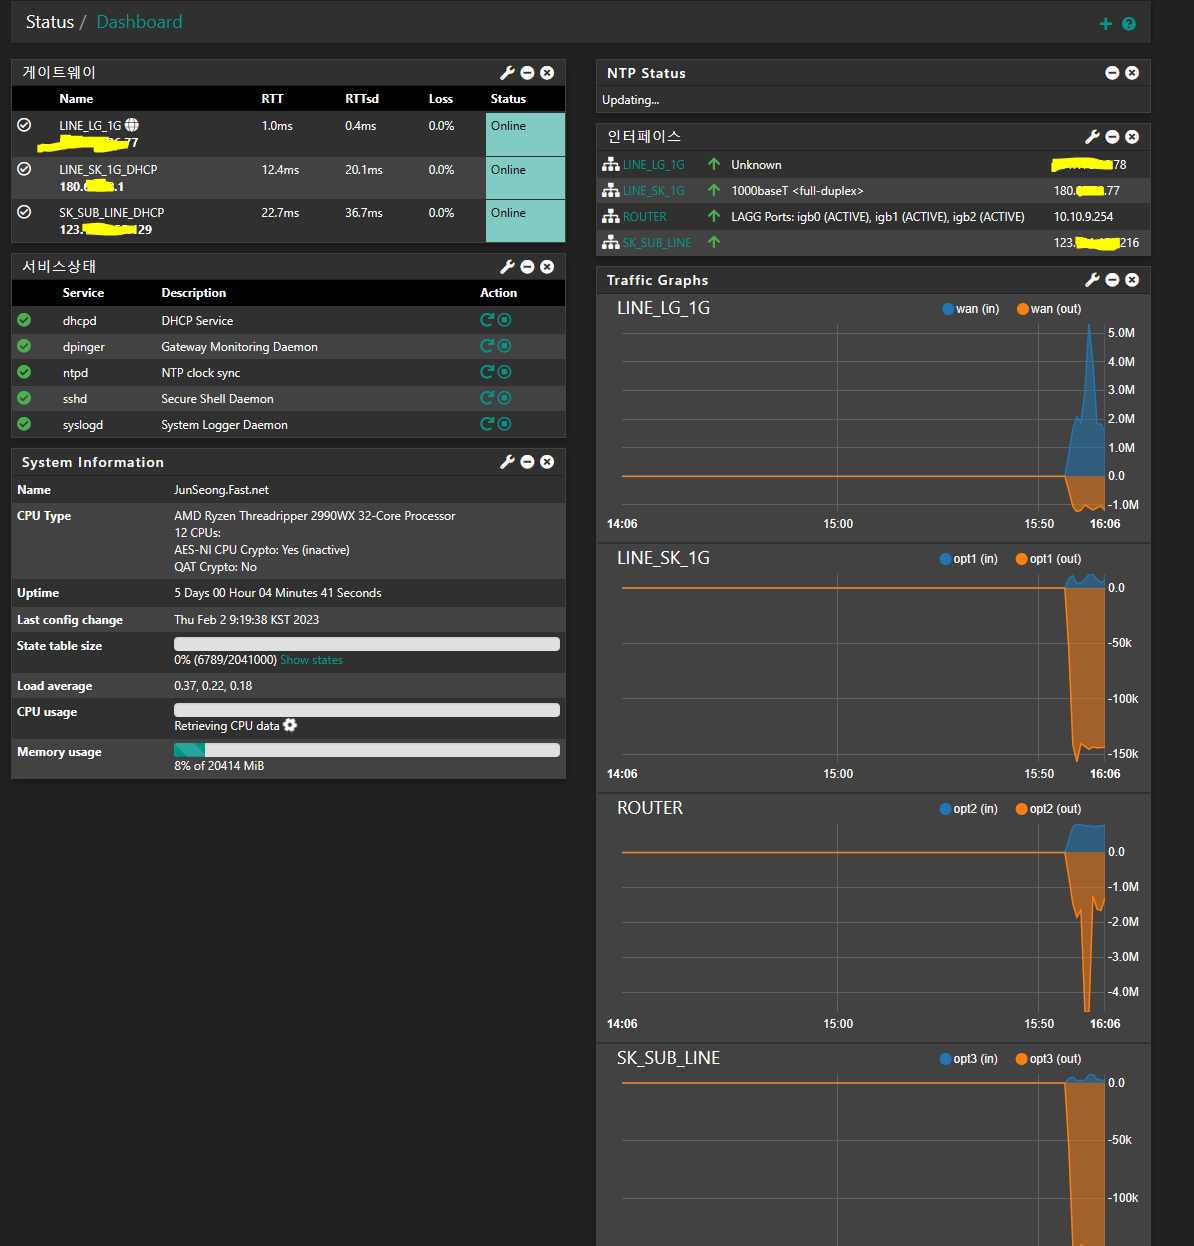Toggle opt2 (in) legend in ROUTER graph
Image resolution: width=1194 pixels, height=1246 pixels.
tap(968, 809)
